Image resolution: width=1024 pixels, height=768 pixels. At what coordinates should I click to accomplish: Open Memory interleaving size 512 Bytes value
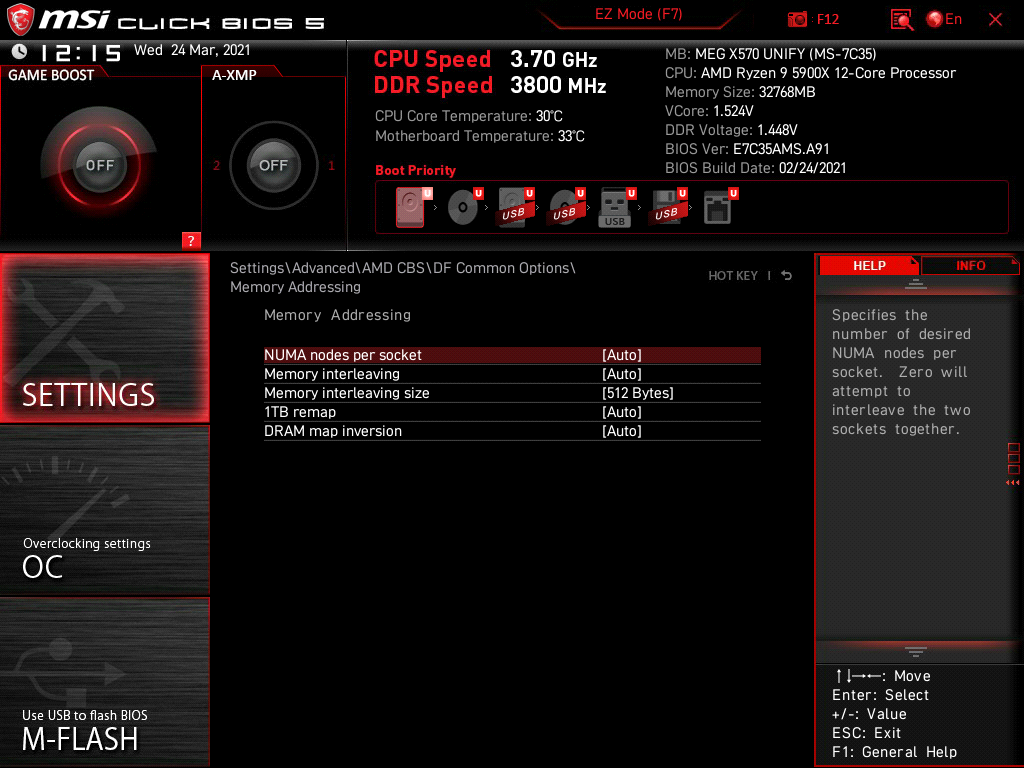(x=637, y=393)
